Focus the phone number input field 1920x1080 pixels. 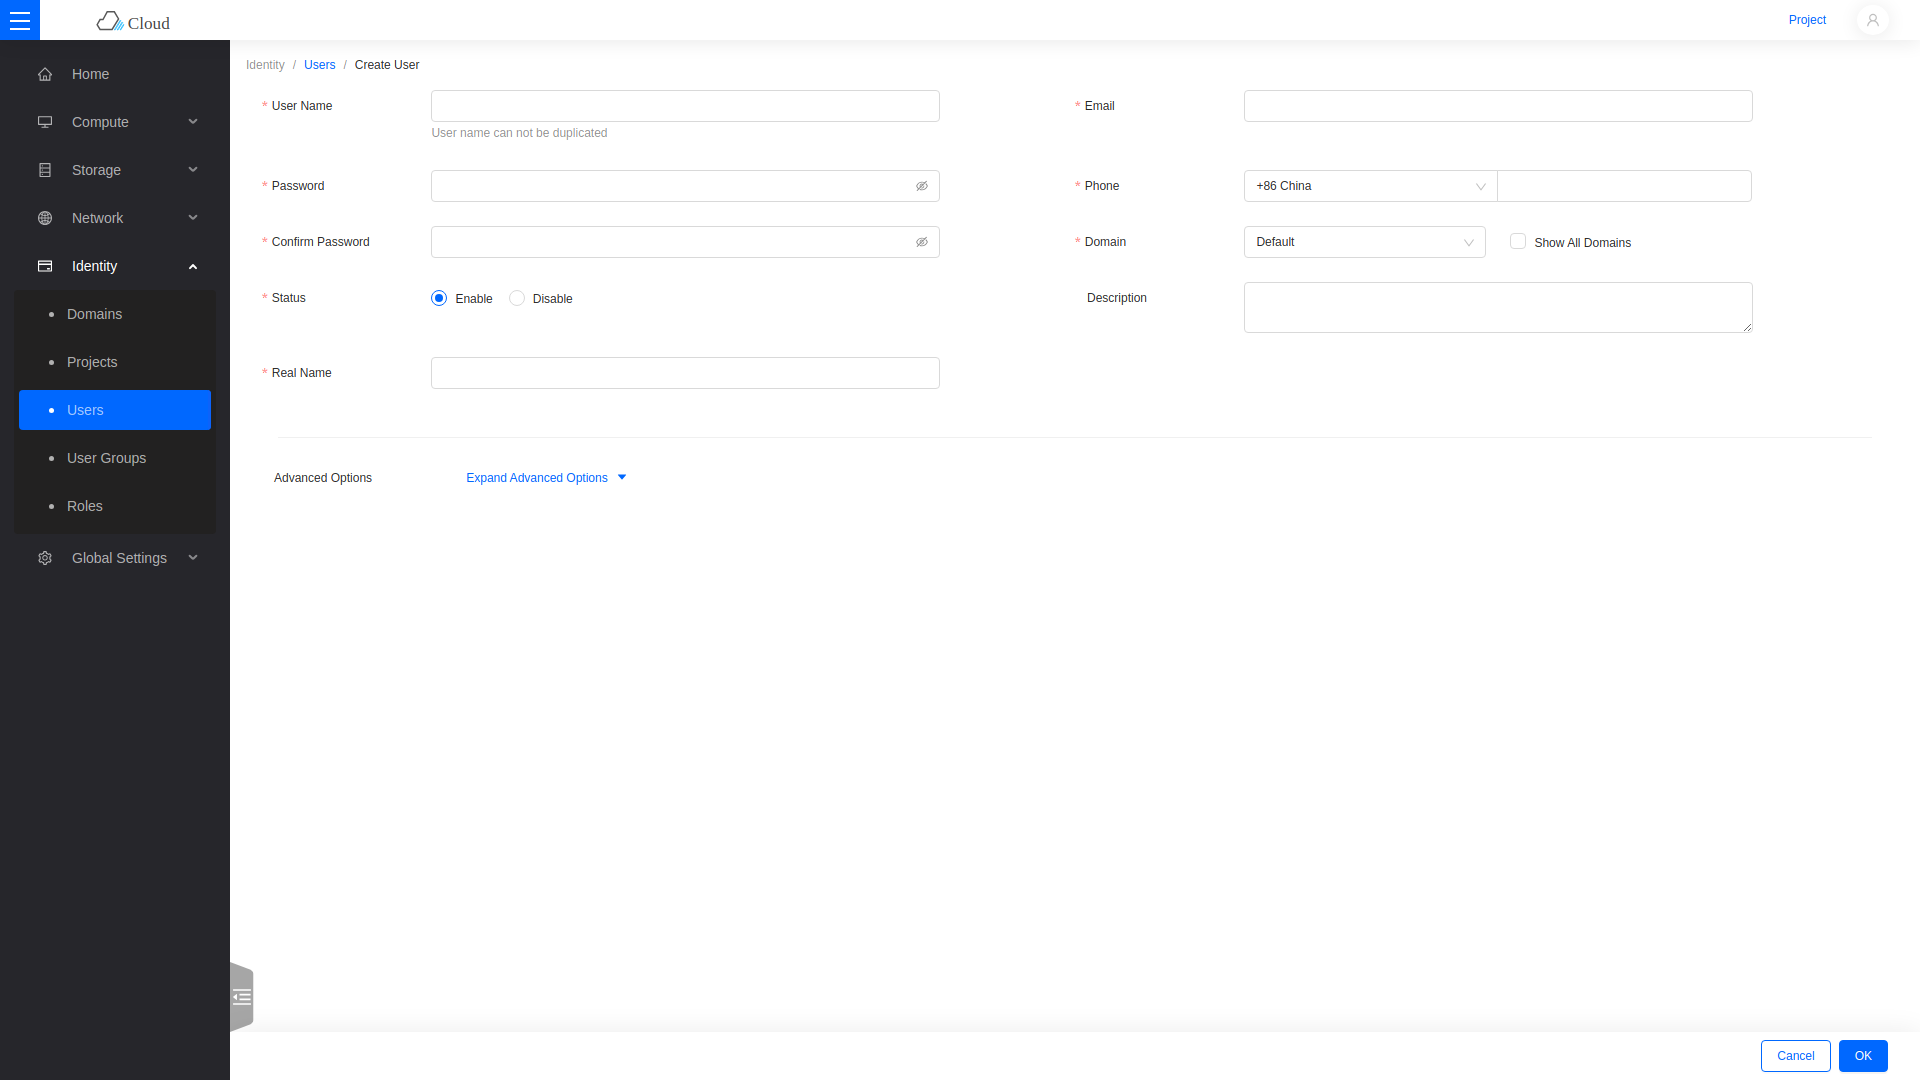pyautogui.click(x=1624, y=186)
